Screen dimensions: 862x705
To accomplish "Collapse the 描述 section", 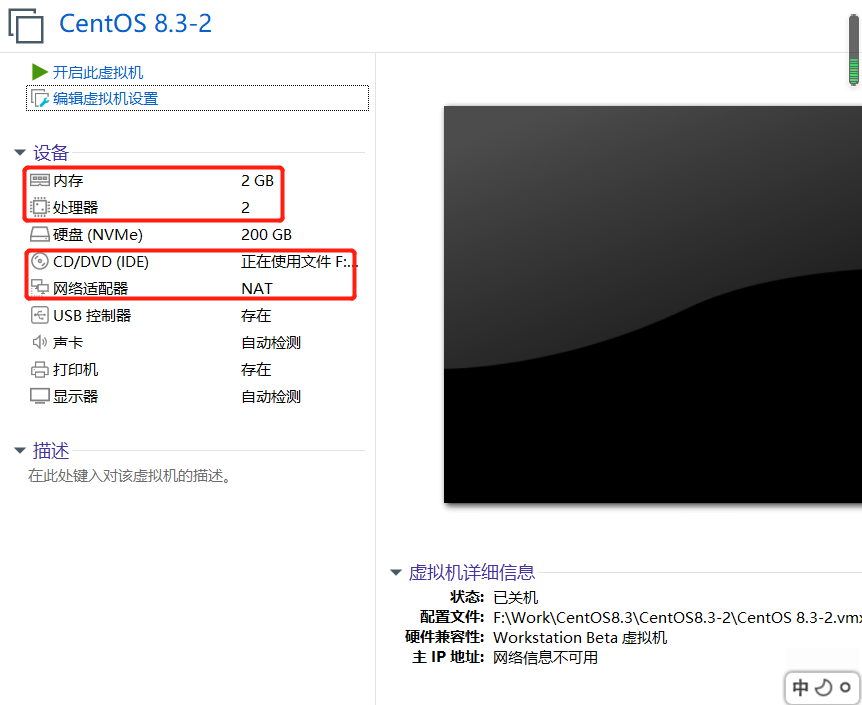I will [x=20, y=450].
